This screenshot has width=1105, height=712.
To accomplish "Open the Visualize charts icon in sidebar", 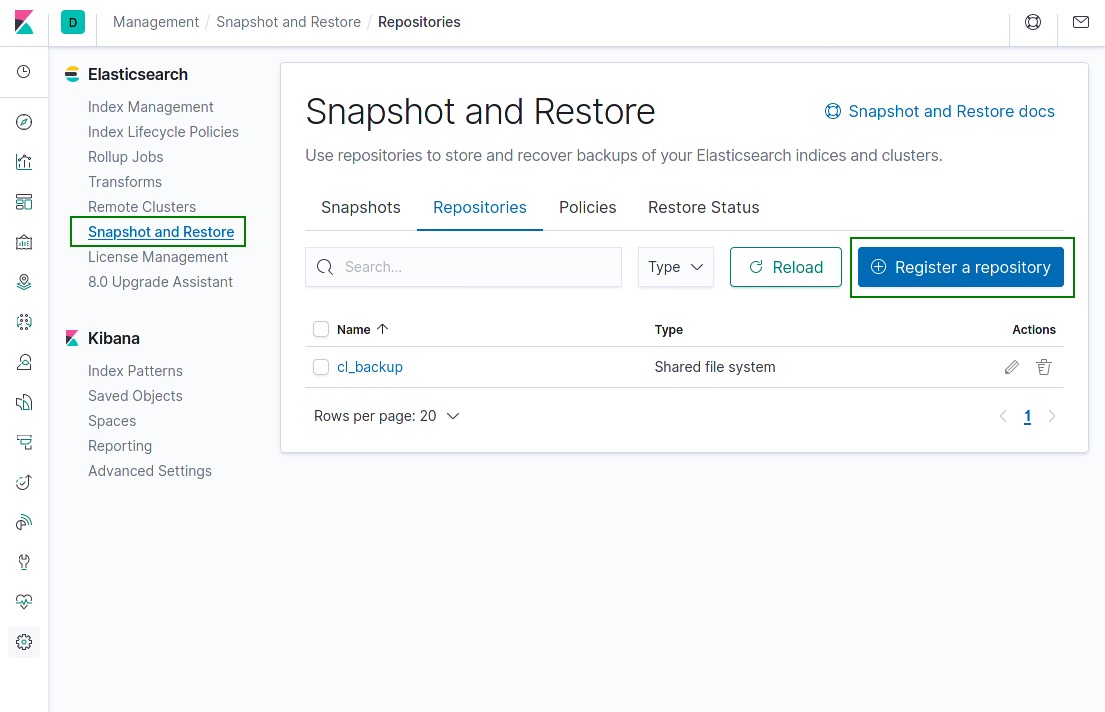I will coord(24,161).
